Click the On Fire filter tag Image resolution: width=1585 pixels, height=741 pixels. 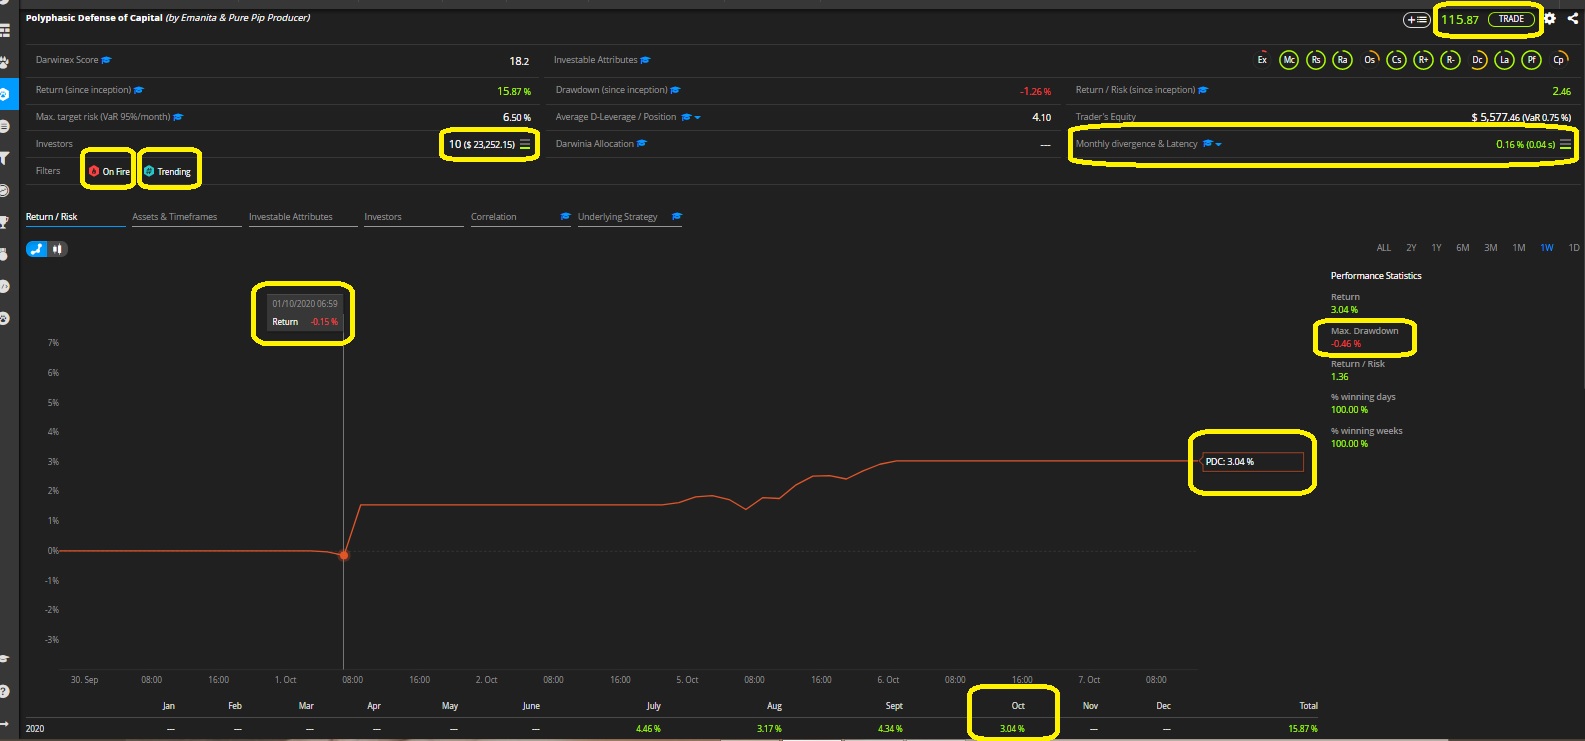point(109,171)
